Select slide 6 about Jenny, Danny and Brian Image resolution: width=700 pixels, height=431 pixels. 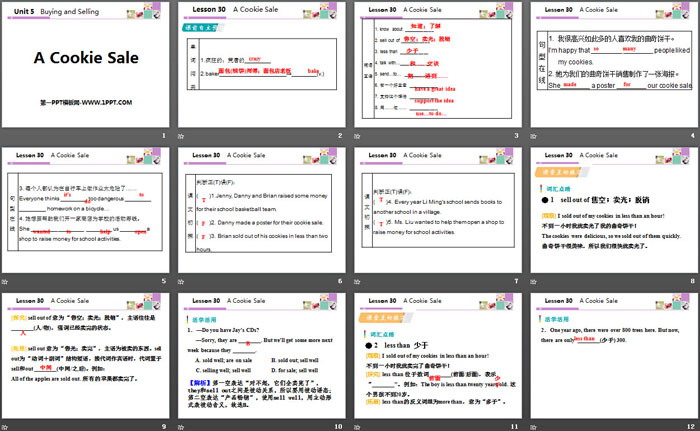(262, 212)
